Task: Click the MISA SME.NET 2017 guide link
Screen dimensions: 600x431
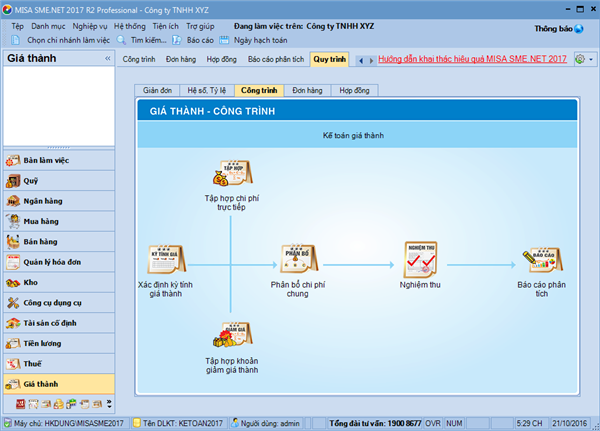Action: pos(472,60)
